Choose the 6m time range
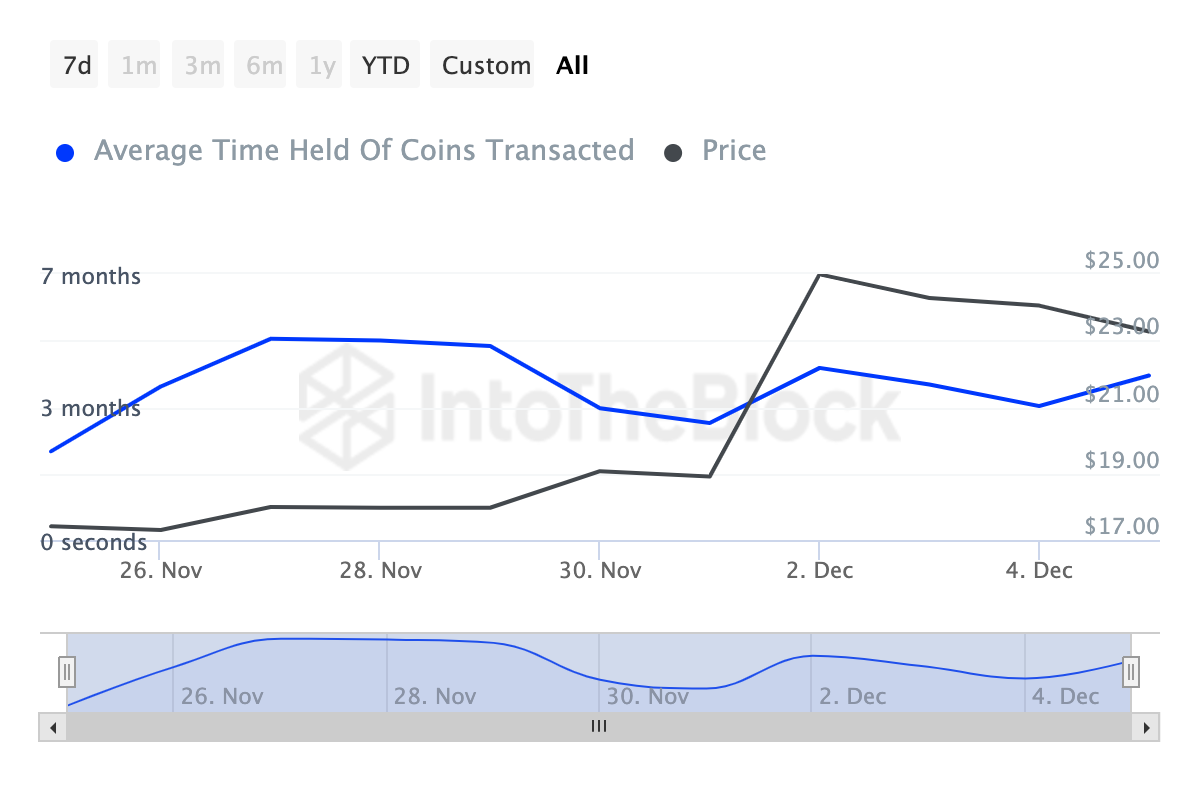 pyautogui.click(x=259, y=64)
